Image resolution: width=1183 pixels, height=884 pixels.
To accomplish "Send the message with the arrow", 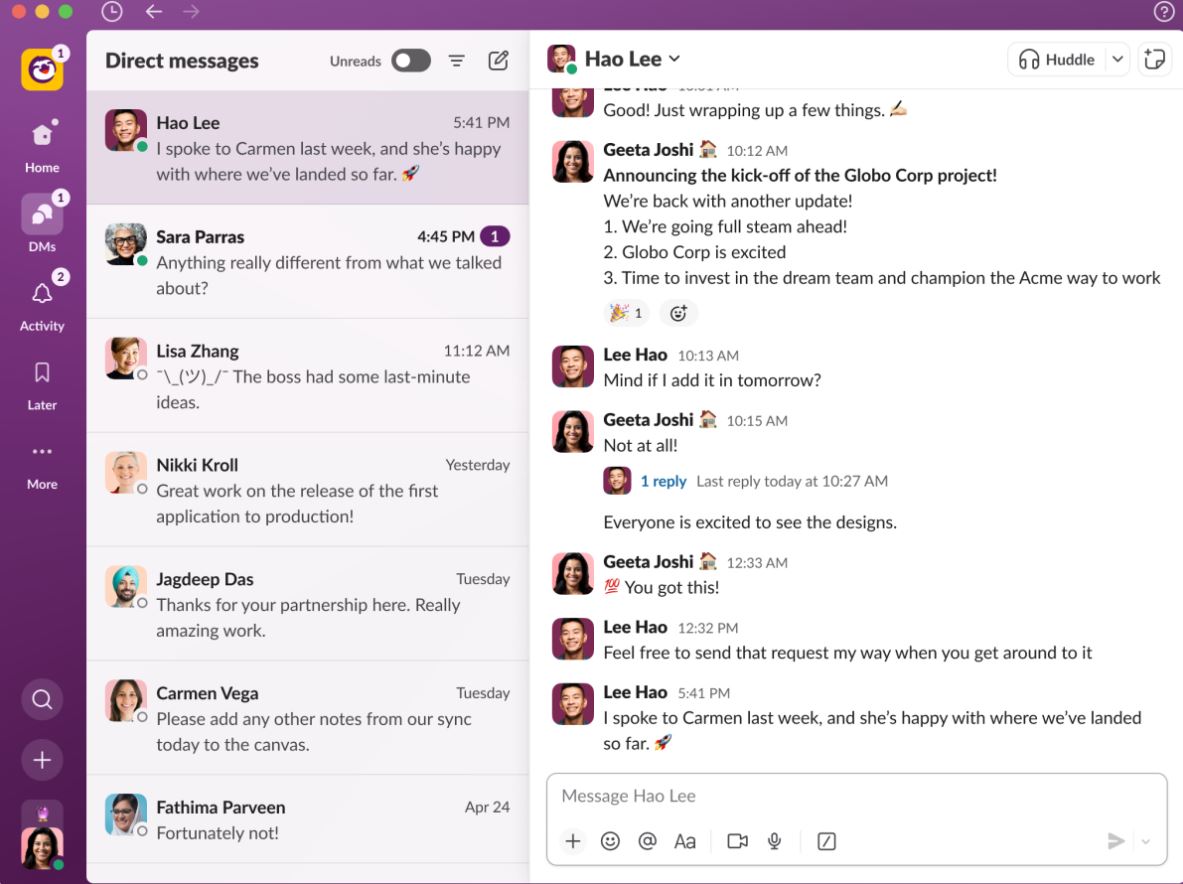I will pos(1116,841).
